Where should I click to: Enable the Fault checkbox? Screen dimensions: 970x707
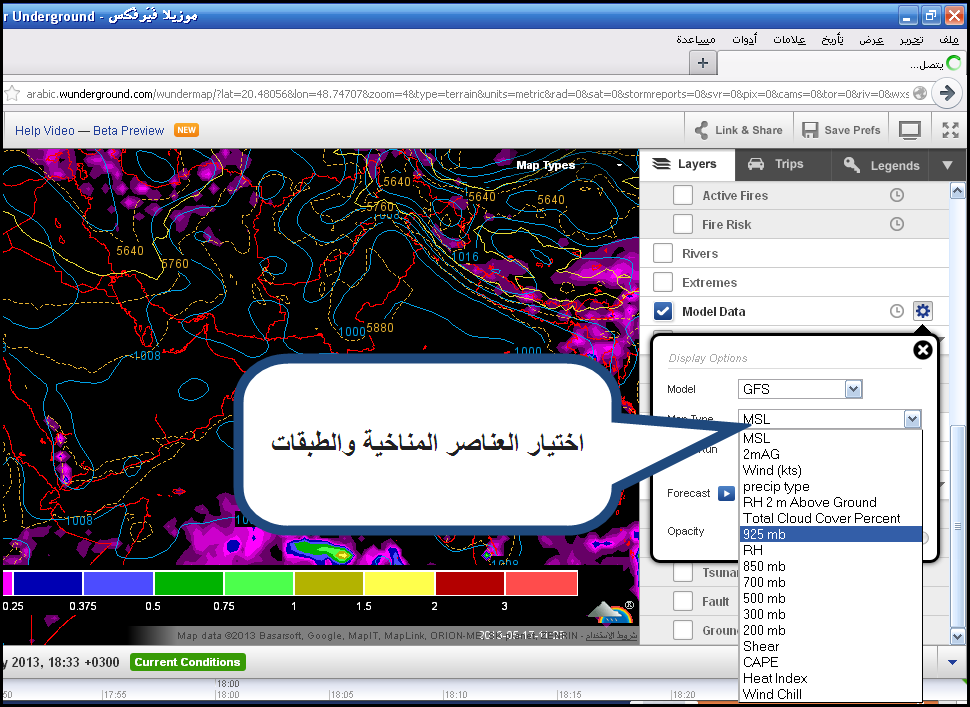(683, 601)
